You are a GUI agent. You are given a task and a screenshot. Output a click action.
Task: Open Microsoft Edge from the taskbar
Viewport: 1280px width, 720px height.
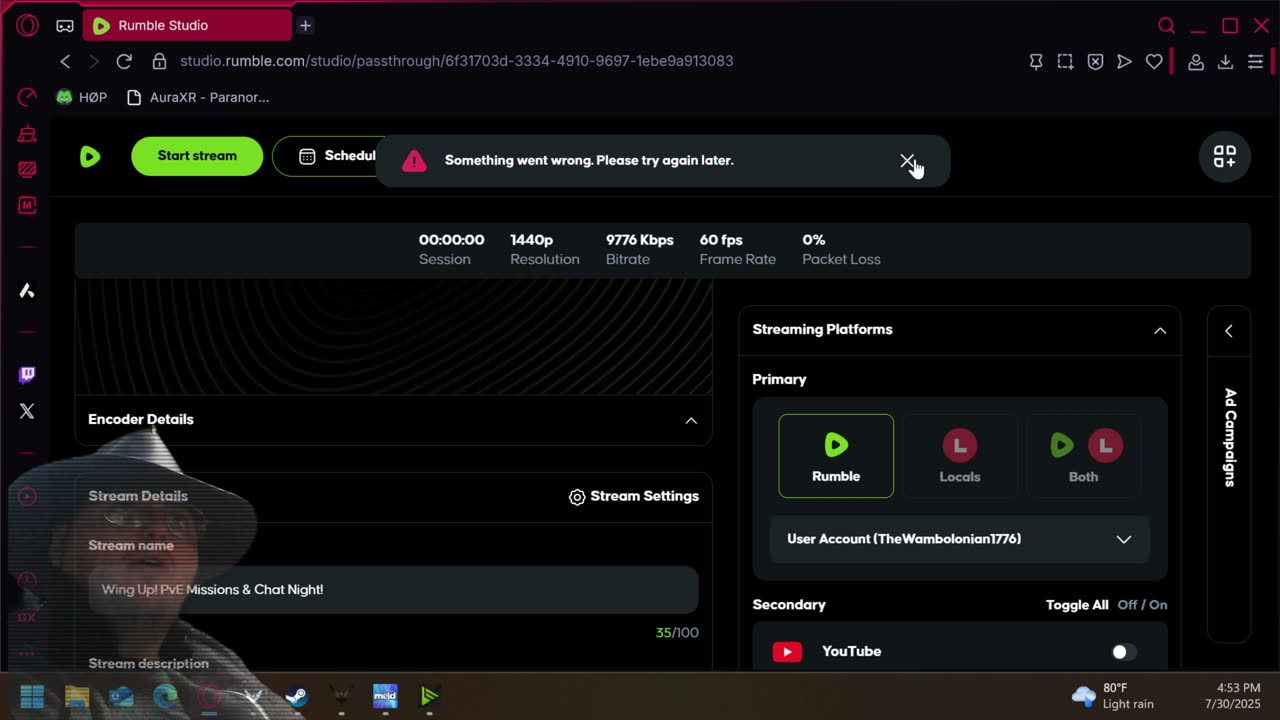click(x=165, y=696)
